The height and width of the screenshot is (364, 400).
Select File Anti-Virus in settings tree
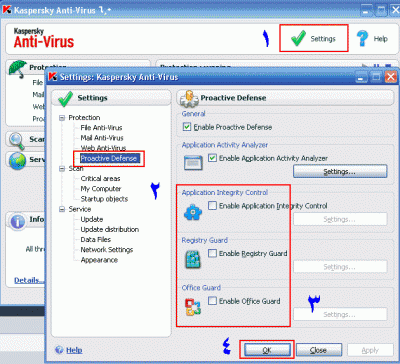click(101, 128)
